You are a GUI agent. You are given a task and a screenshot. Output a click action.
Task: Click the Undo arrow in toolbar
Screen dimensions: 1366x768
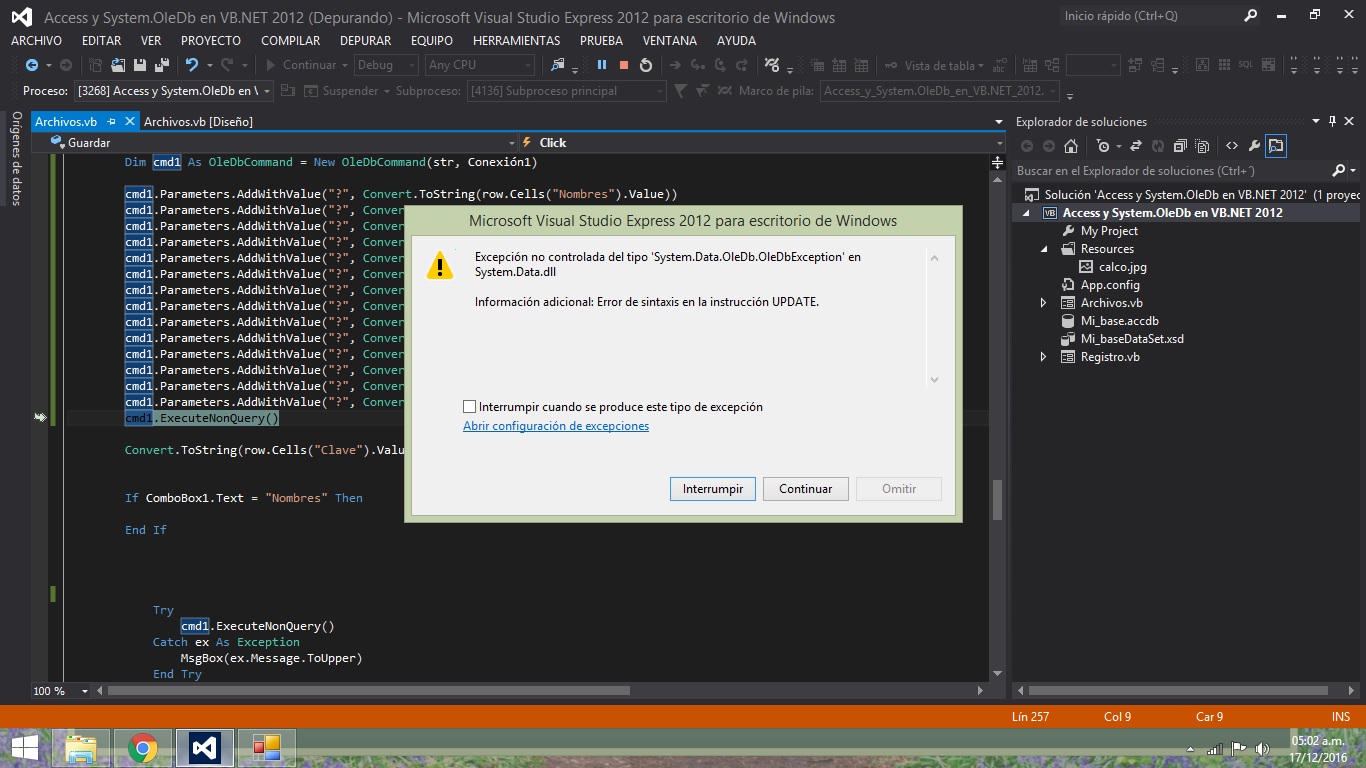click(x=191, y=65)
